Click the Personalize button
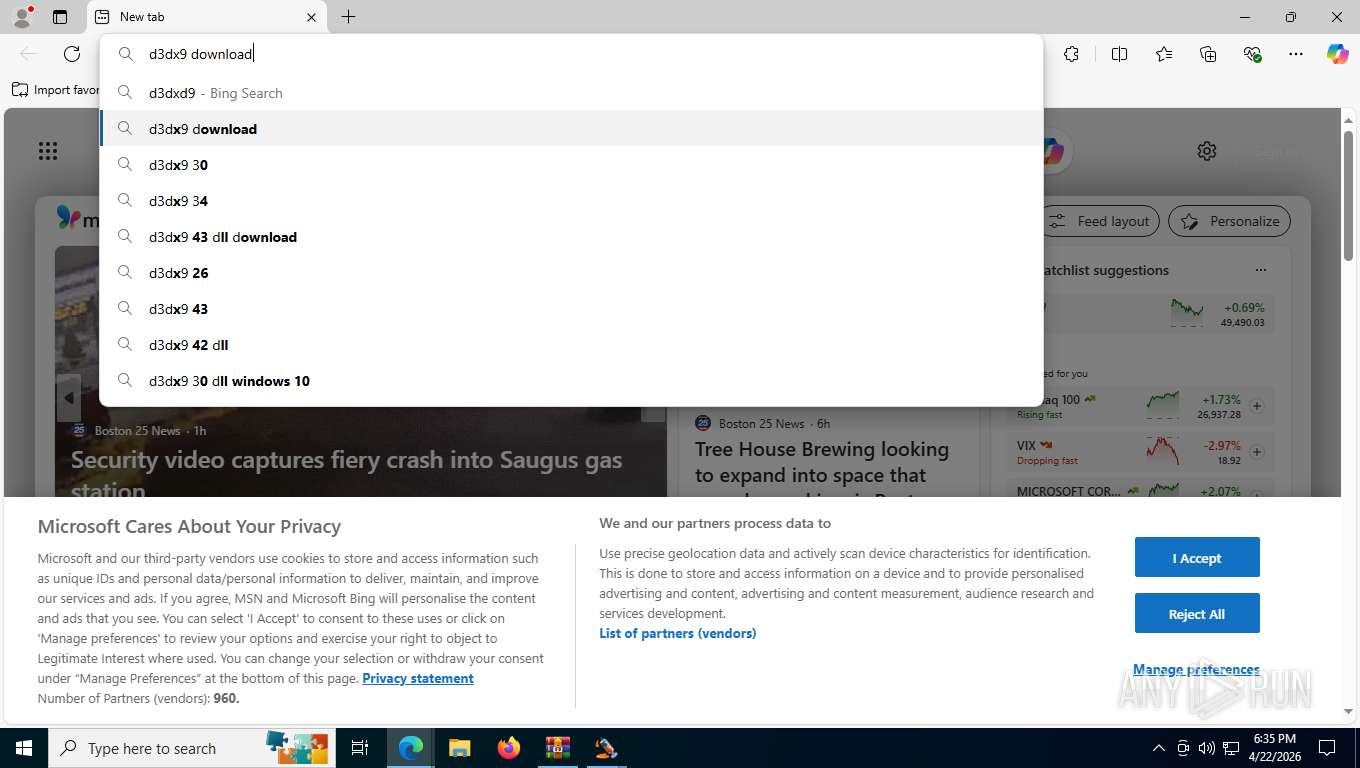This screenshot has width=1360, height=768. coord(1230,221)
